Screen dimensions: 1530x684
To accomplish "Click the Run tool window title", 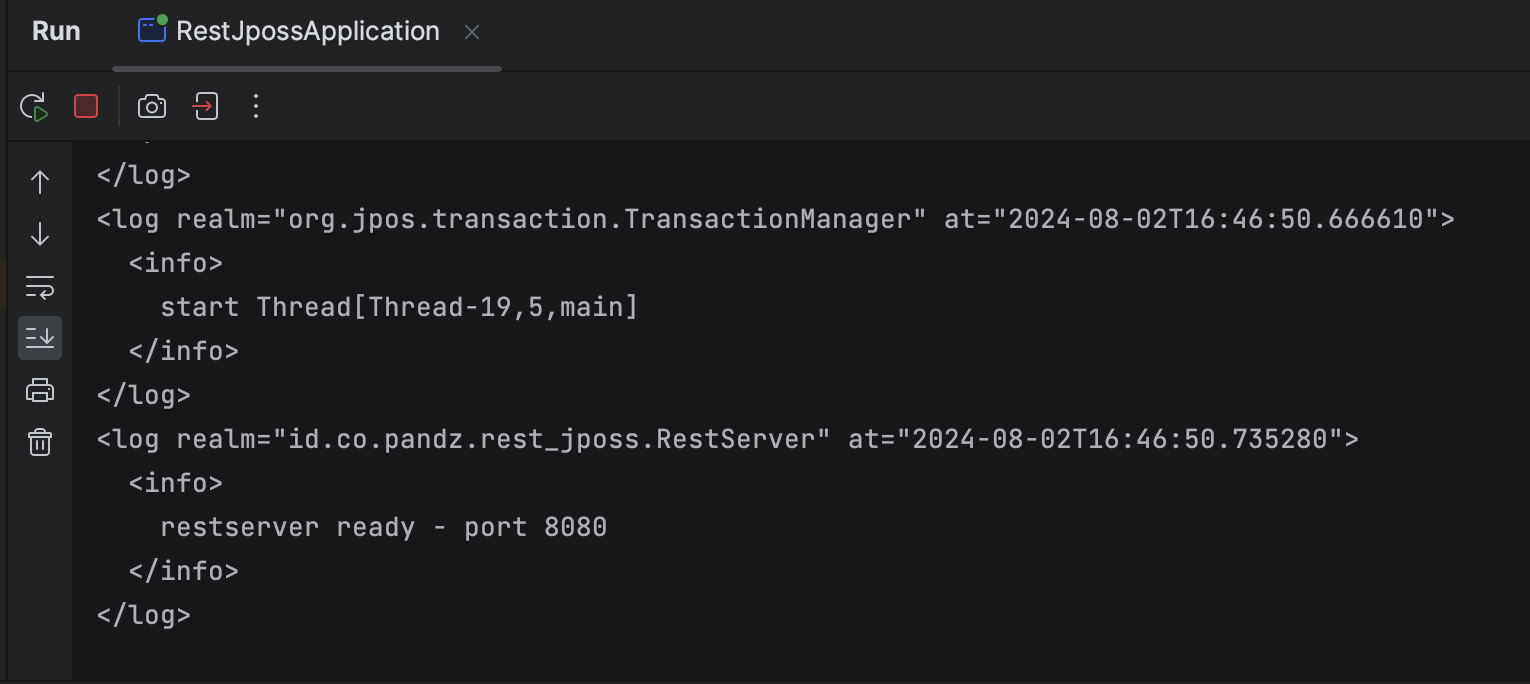I will (56, 31).
